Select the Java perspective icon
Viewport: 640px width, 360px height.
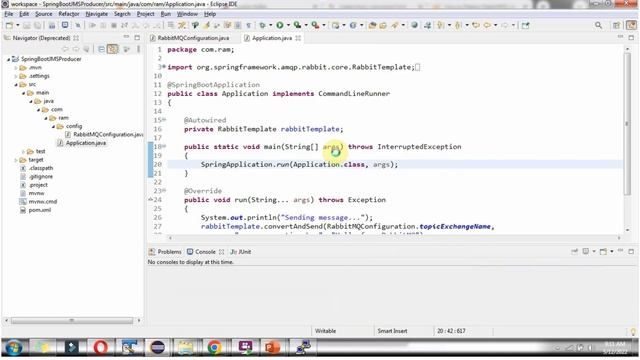tap(631, 25)
